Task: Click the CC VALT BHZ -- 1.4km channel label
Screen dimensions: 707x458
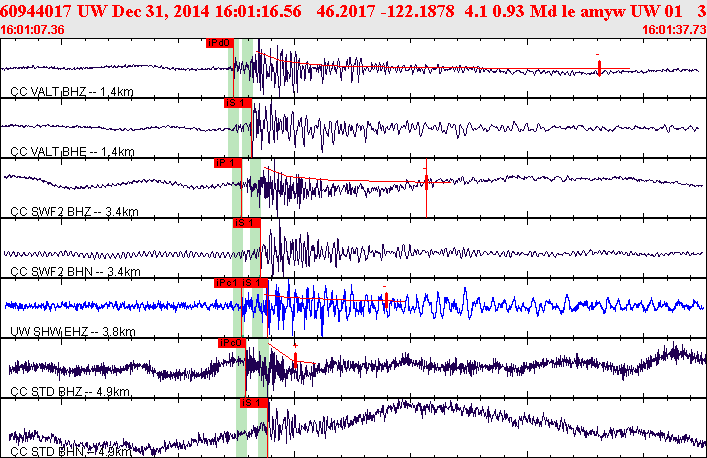Action: point(72,92)
